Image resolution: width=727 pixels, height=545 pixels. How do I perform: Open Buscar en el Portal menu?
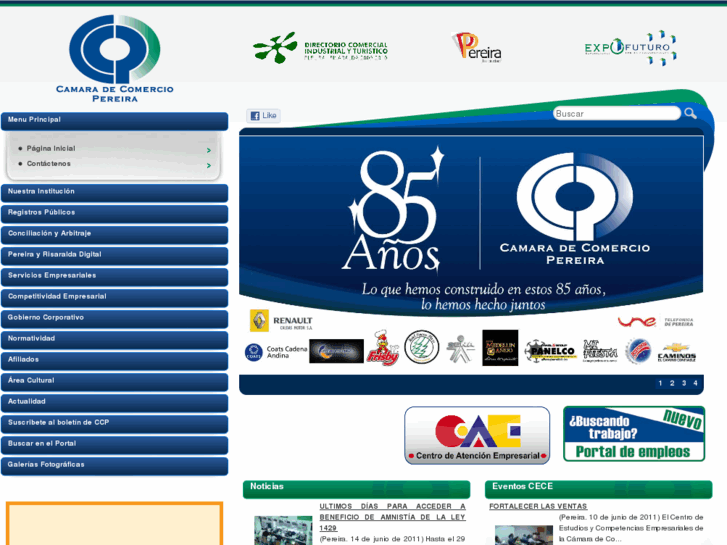pyautogui.click(x=115, y=445)
